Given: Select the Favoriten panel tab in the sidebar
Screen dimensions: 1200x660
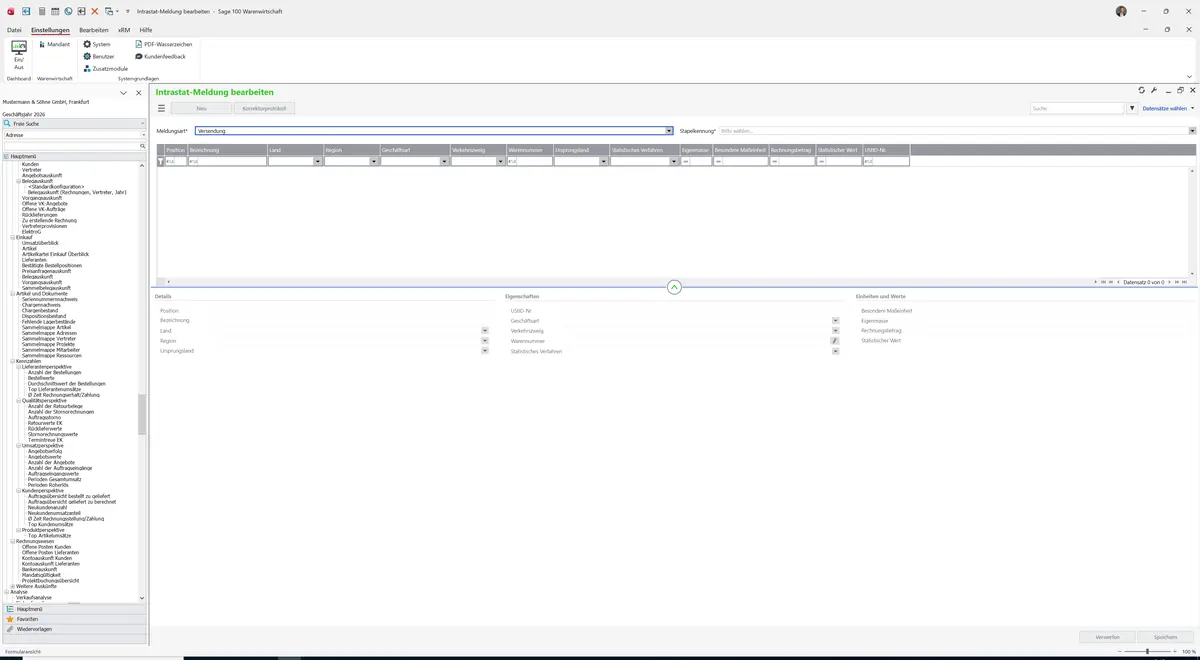Looking at the screenshot, I should [74, 619].
